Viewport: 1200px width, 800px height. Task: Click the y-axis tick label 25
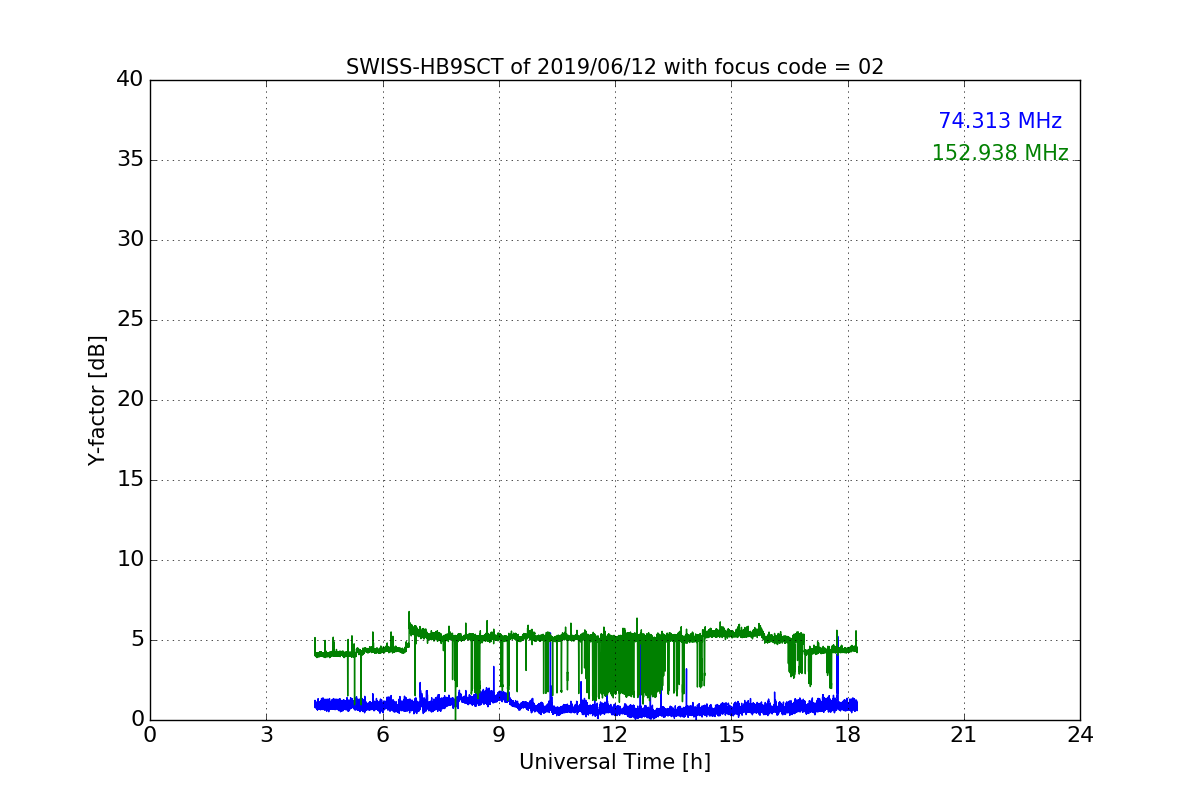(130, 319)
